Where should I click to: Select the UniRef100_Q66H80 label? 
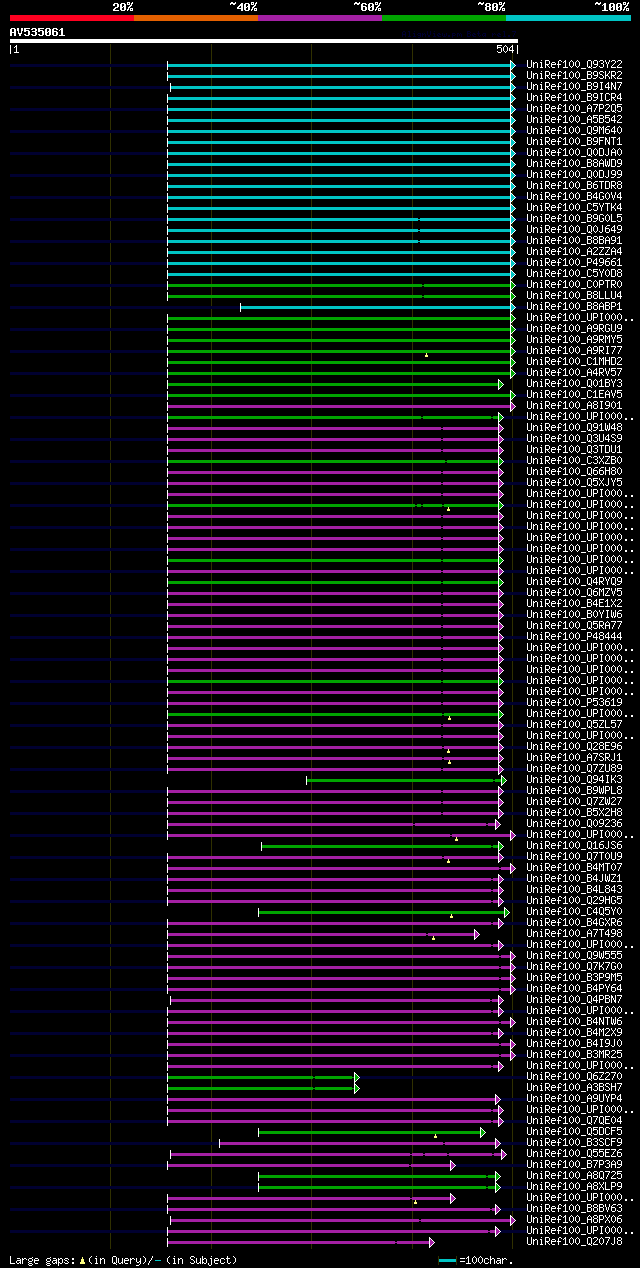click(574, 471)
